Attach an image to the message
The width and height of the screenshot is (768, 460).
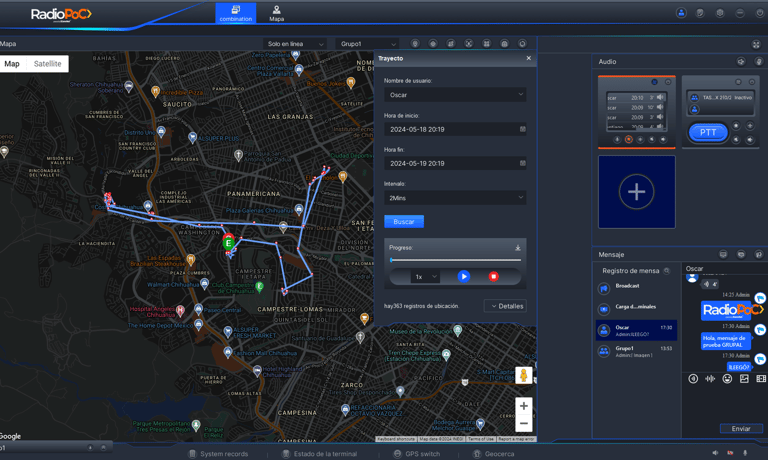[x=744, y=379]
